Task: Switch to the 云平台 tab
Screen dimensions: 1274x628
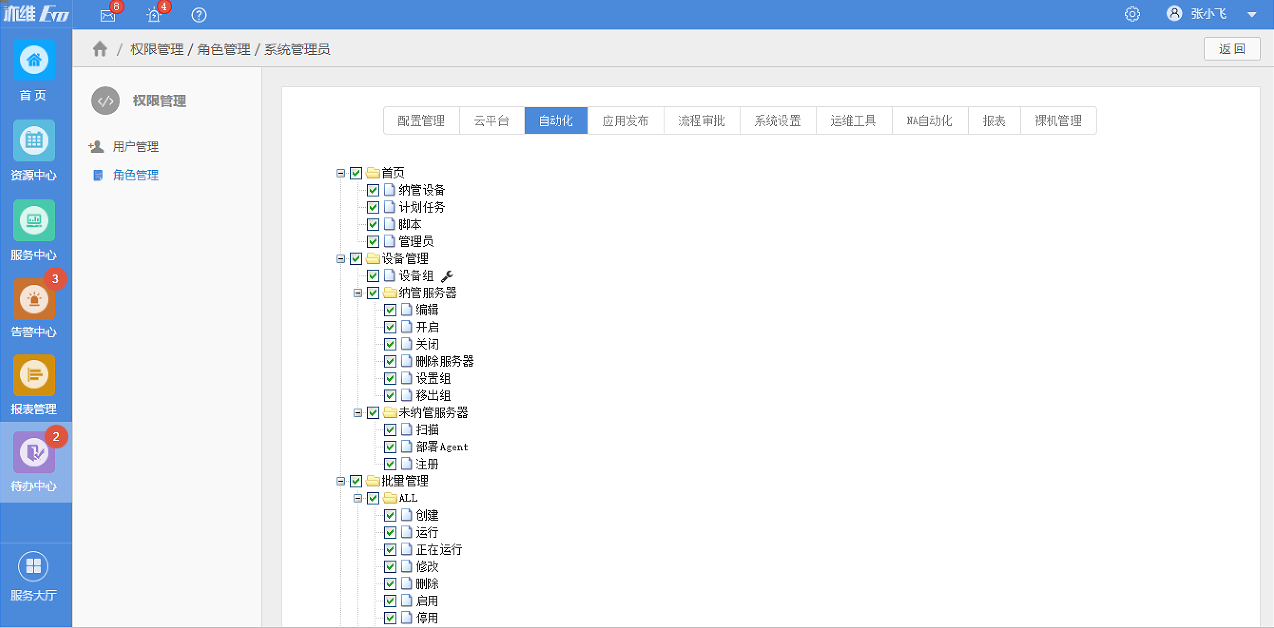Action: click(x=491, y=121)
